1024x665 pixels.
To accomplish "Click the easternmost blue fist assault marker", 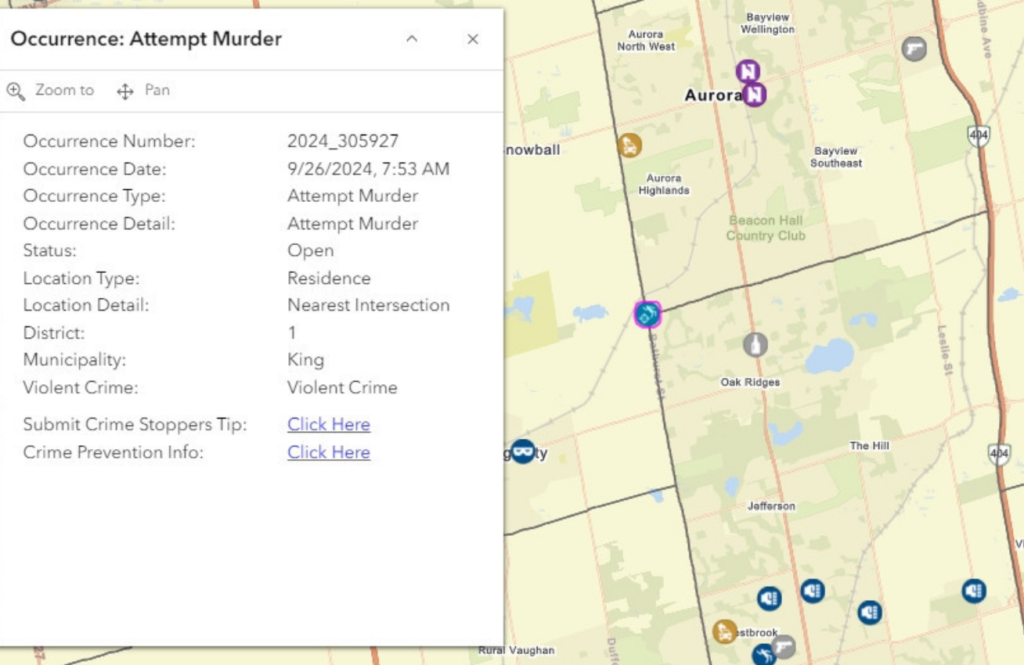I will click(x=974, y=590).
